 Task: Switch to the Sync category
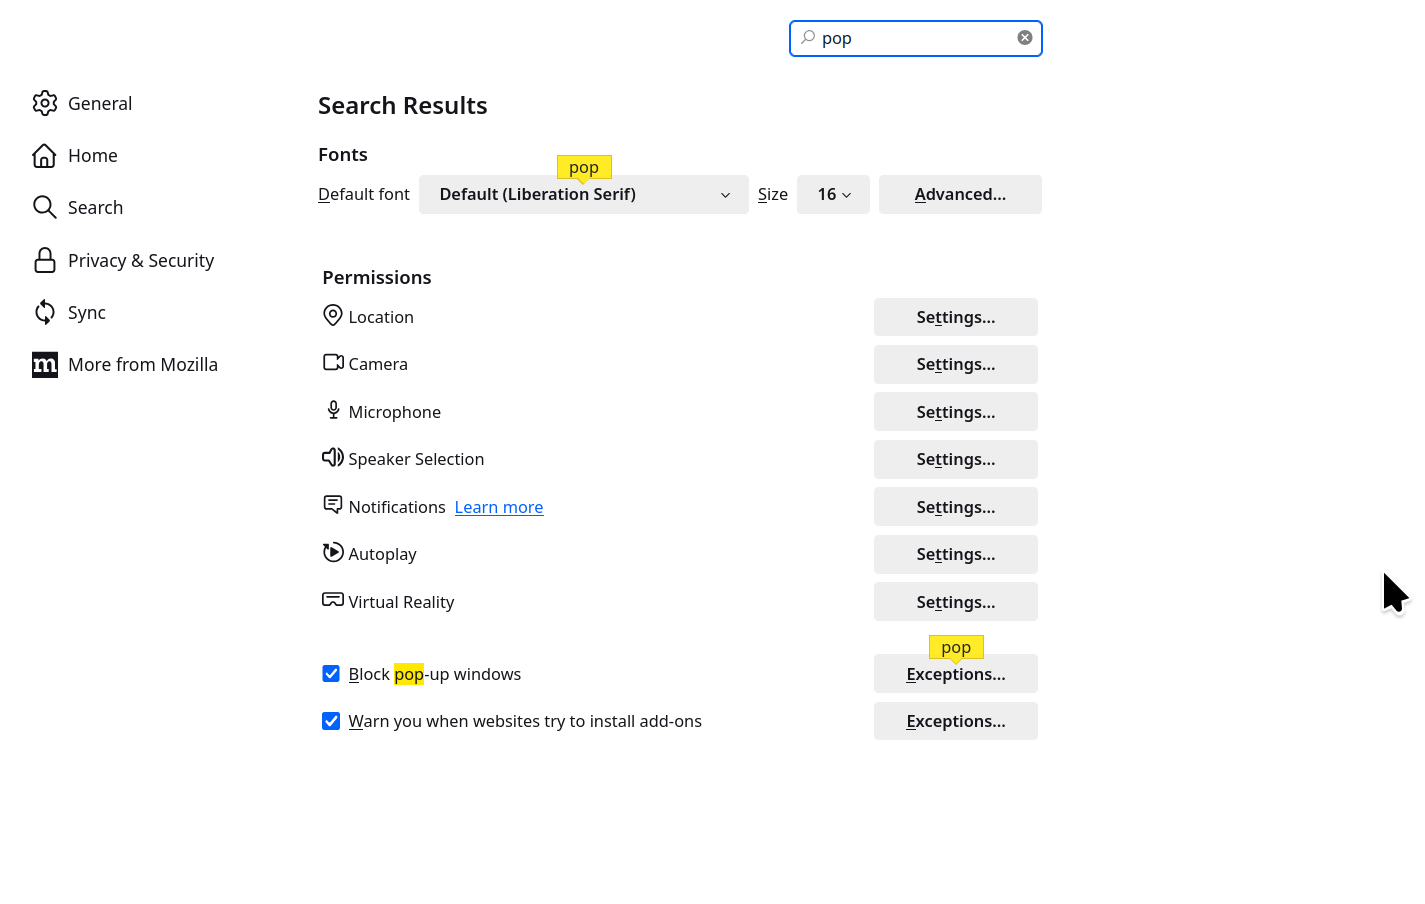[x=87, y=312]
